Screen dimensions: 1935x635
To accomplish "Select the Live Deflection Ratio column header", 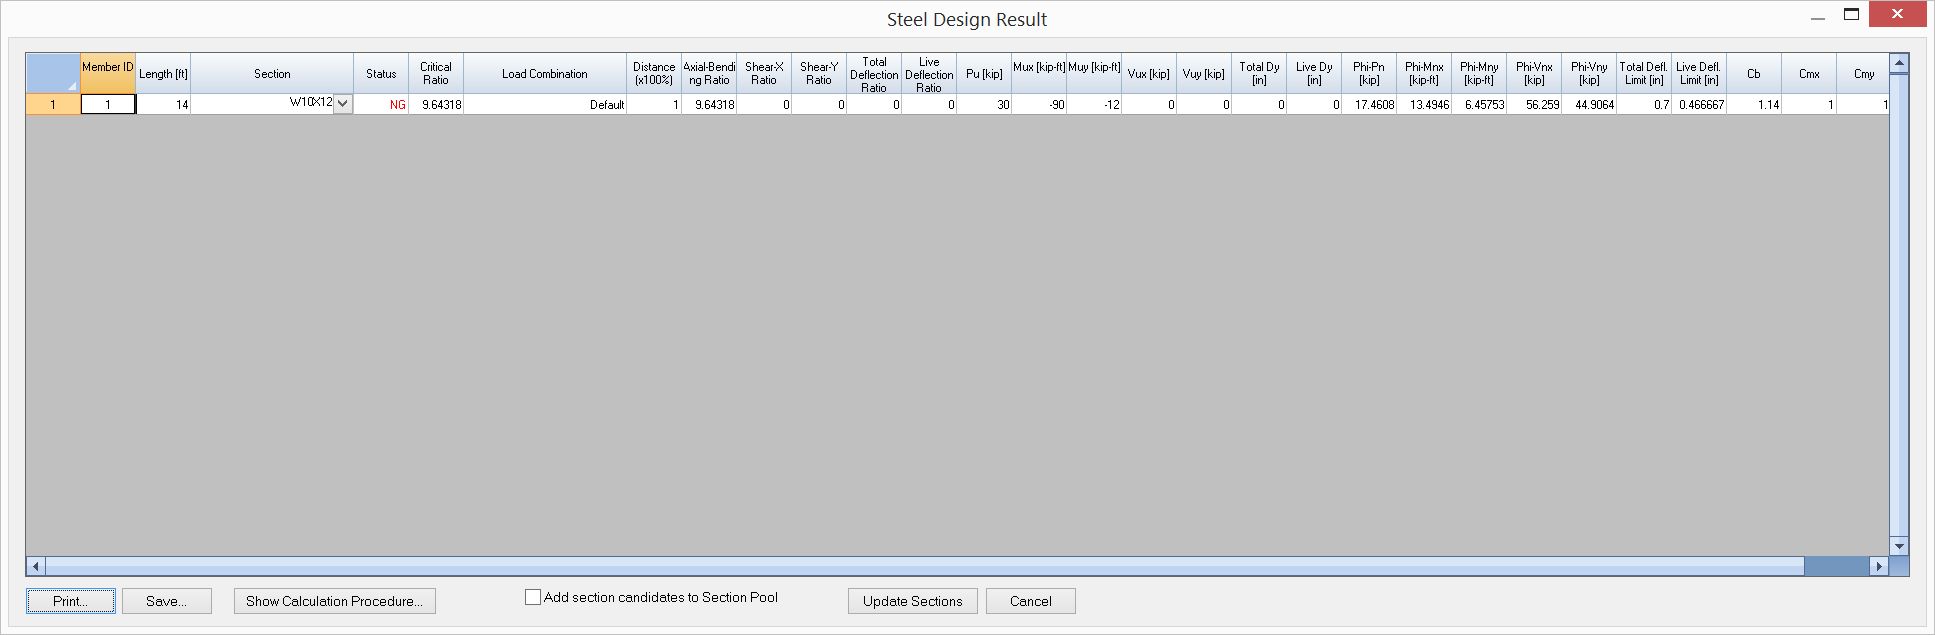I will [929, 73].
